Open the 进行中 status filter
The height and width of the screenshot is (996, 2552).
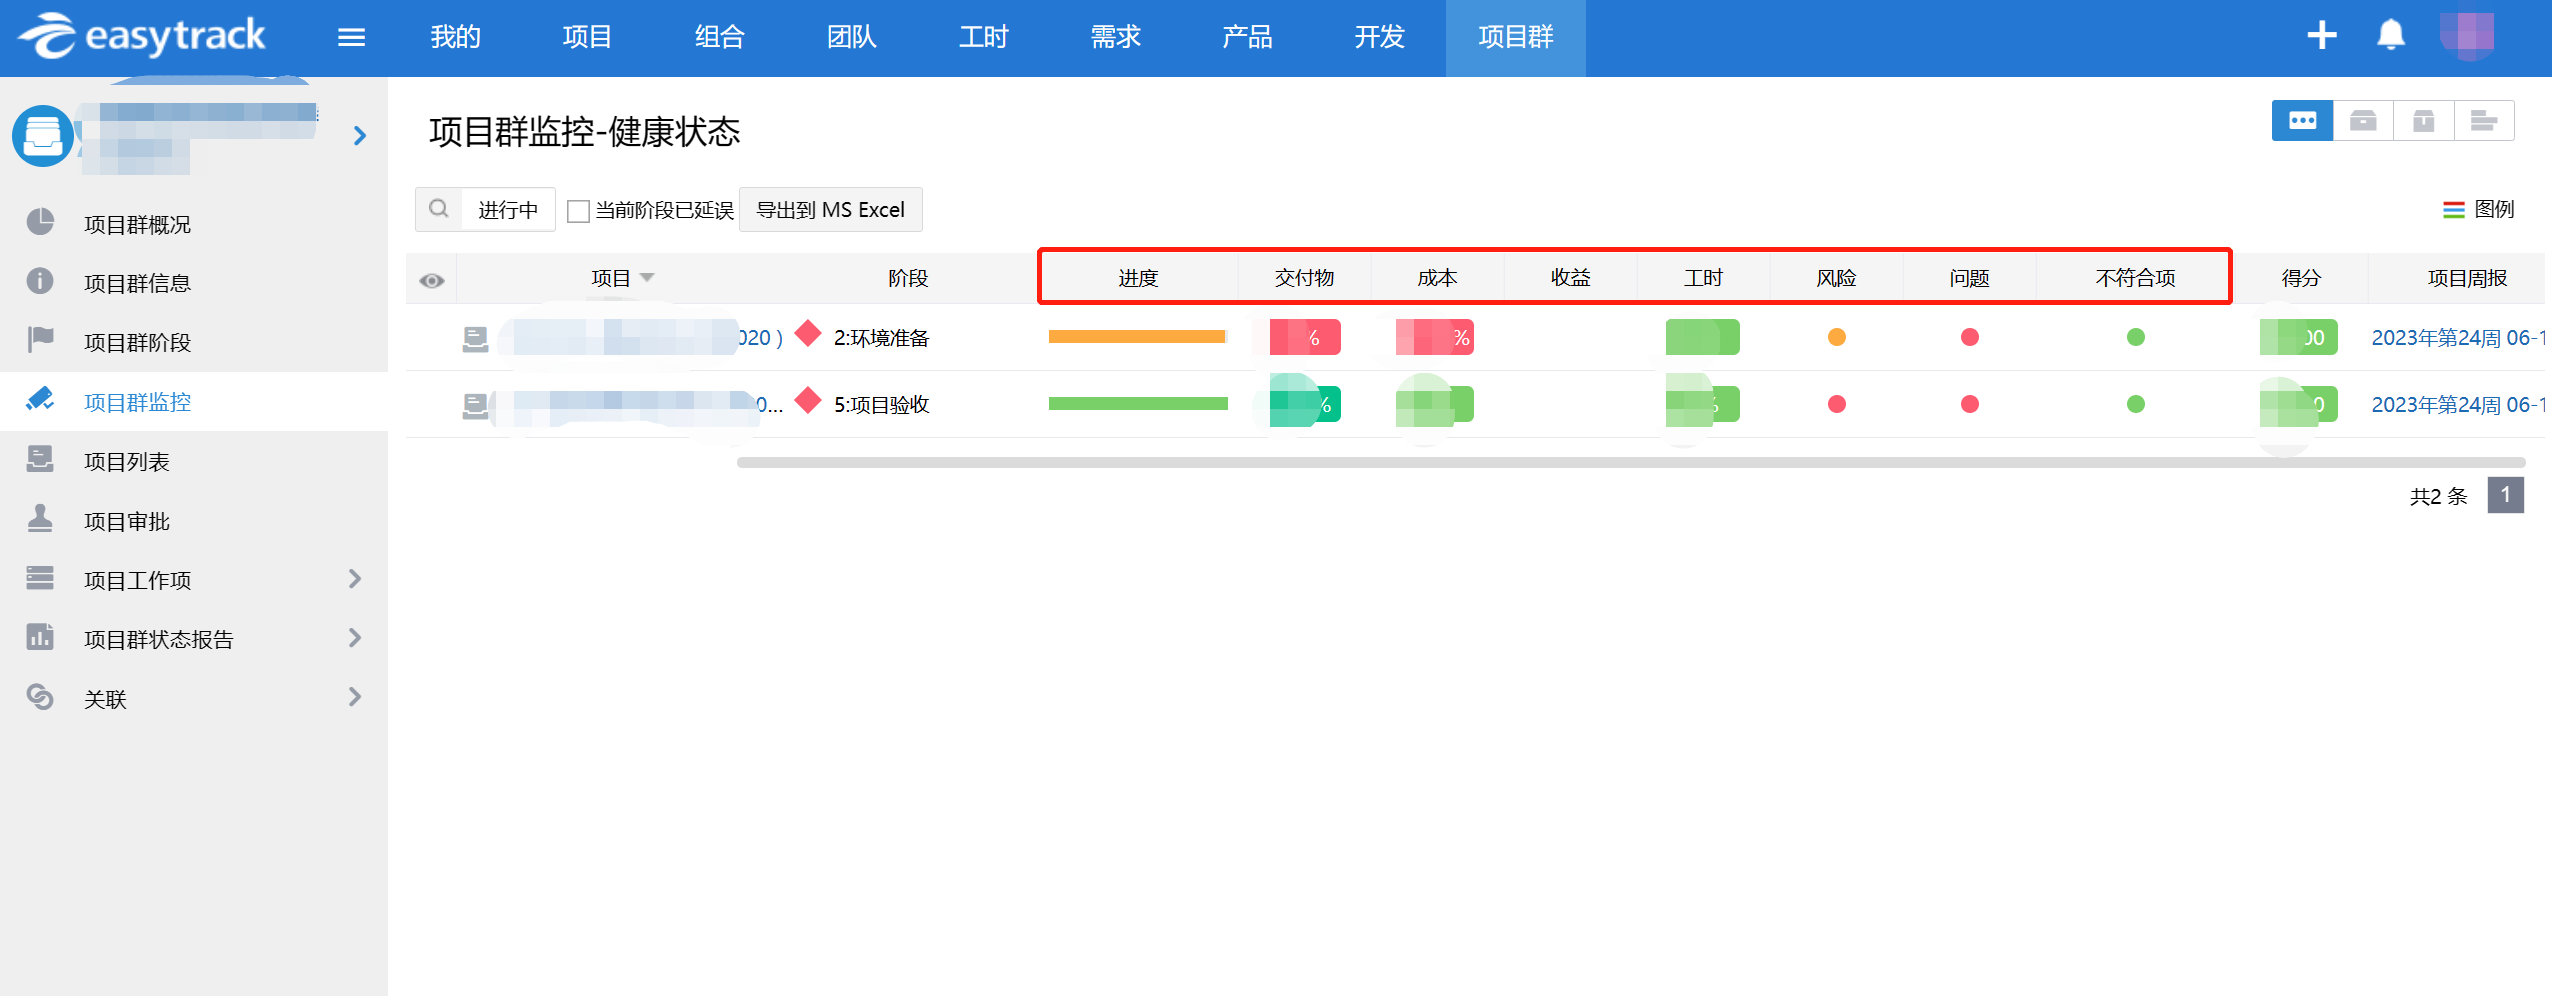click(508, 209)
